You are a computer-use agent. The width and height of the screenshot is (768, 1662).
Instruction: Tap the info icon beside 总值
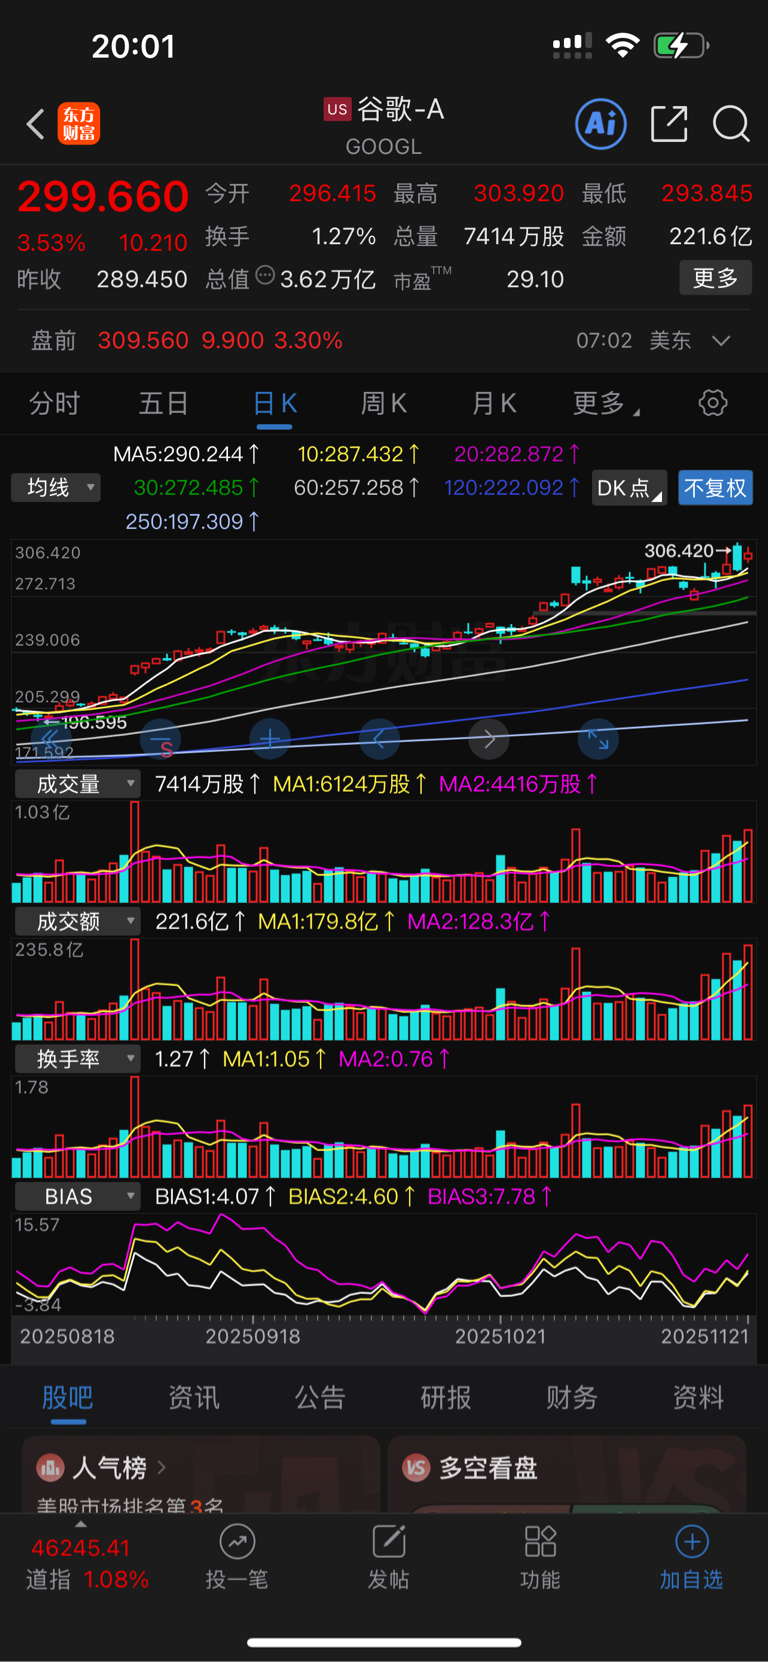point(265,275)
